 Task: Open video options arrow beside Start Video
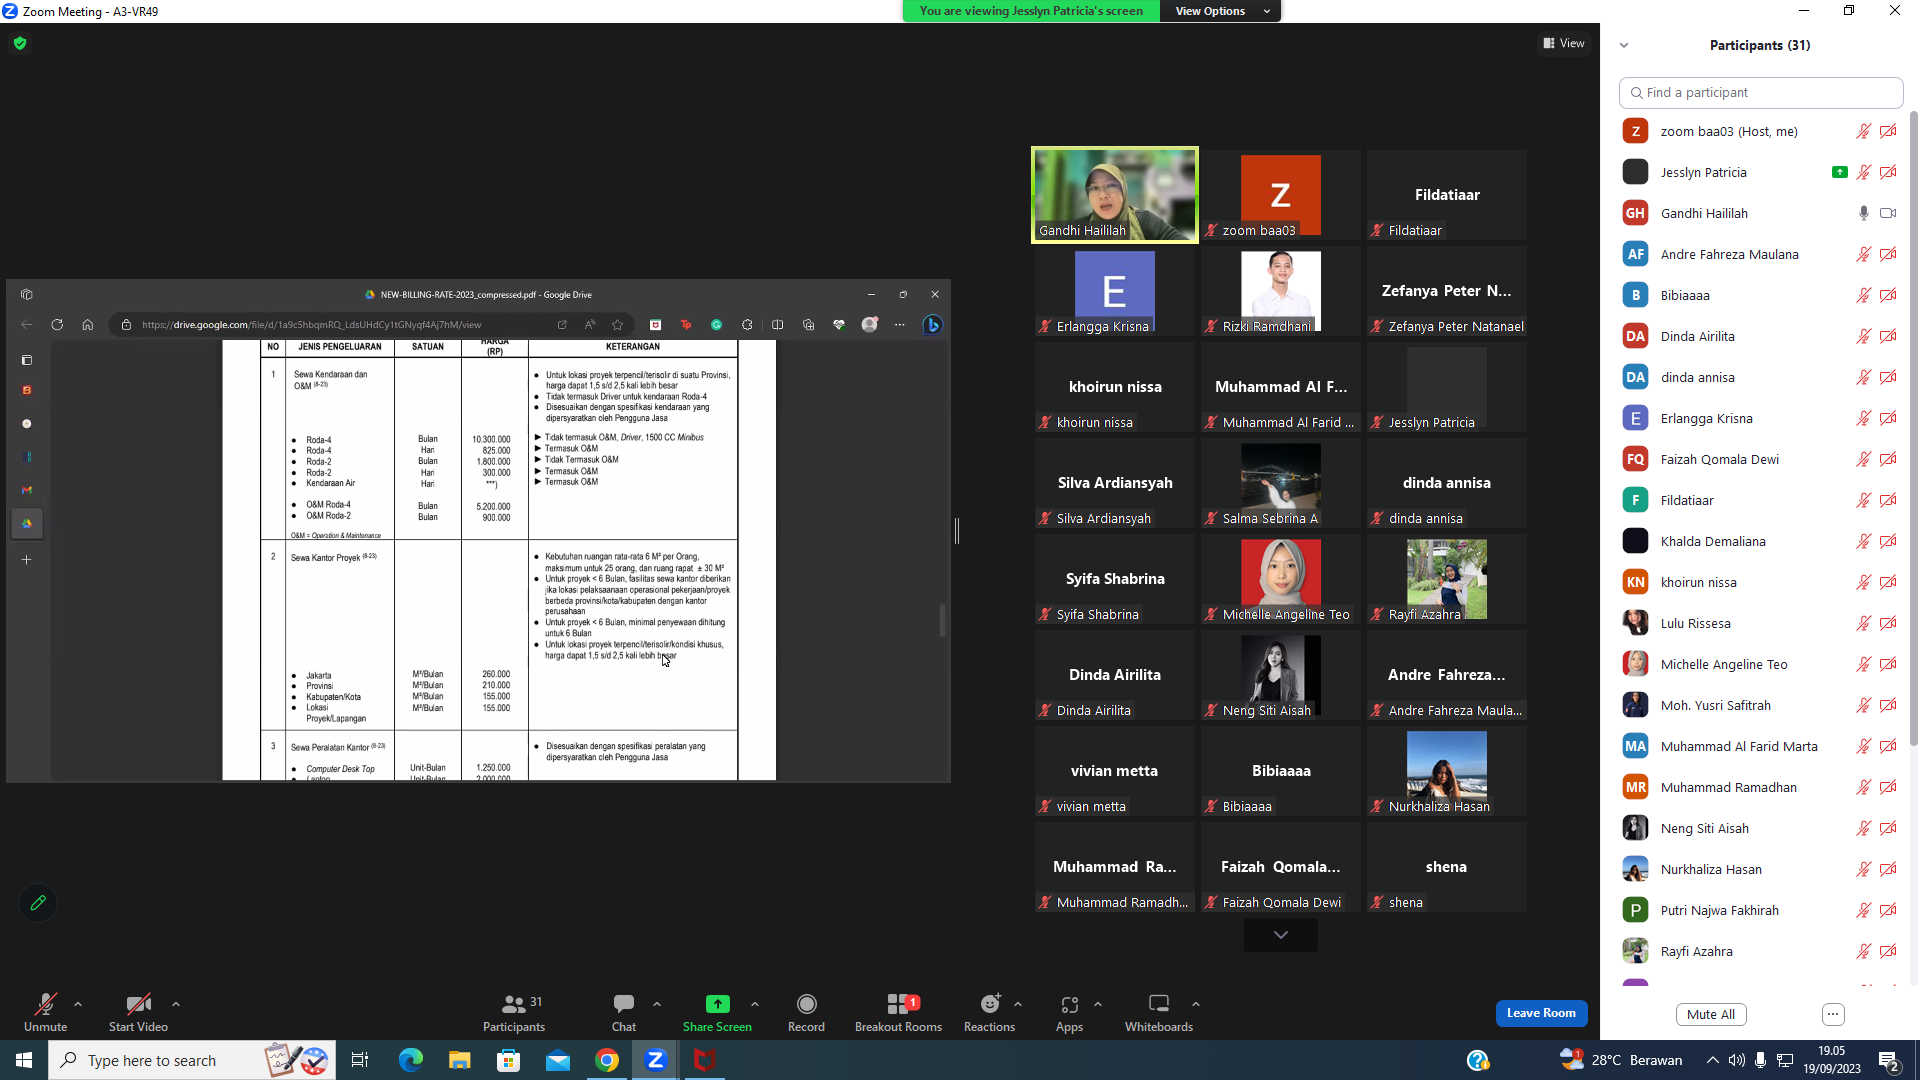(x=176, y=1004)
